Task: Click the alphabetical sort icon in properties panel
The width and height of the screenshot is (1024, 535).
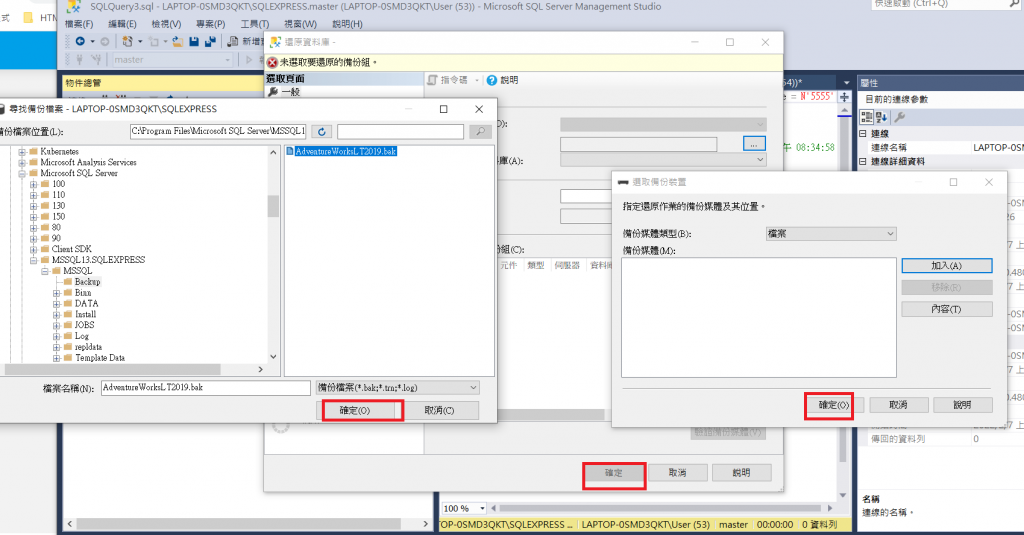Action: click(882, 117)
